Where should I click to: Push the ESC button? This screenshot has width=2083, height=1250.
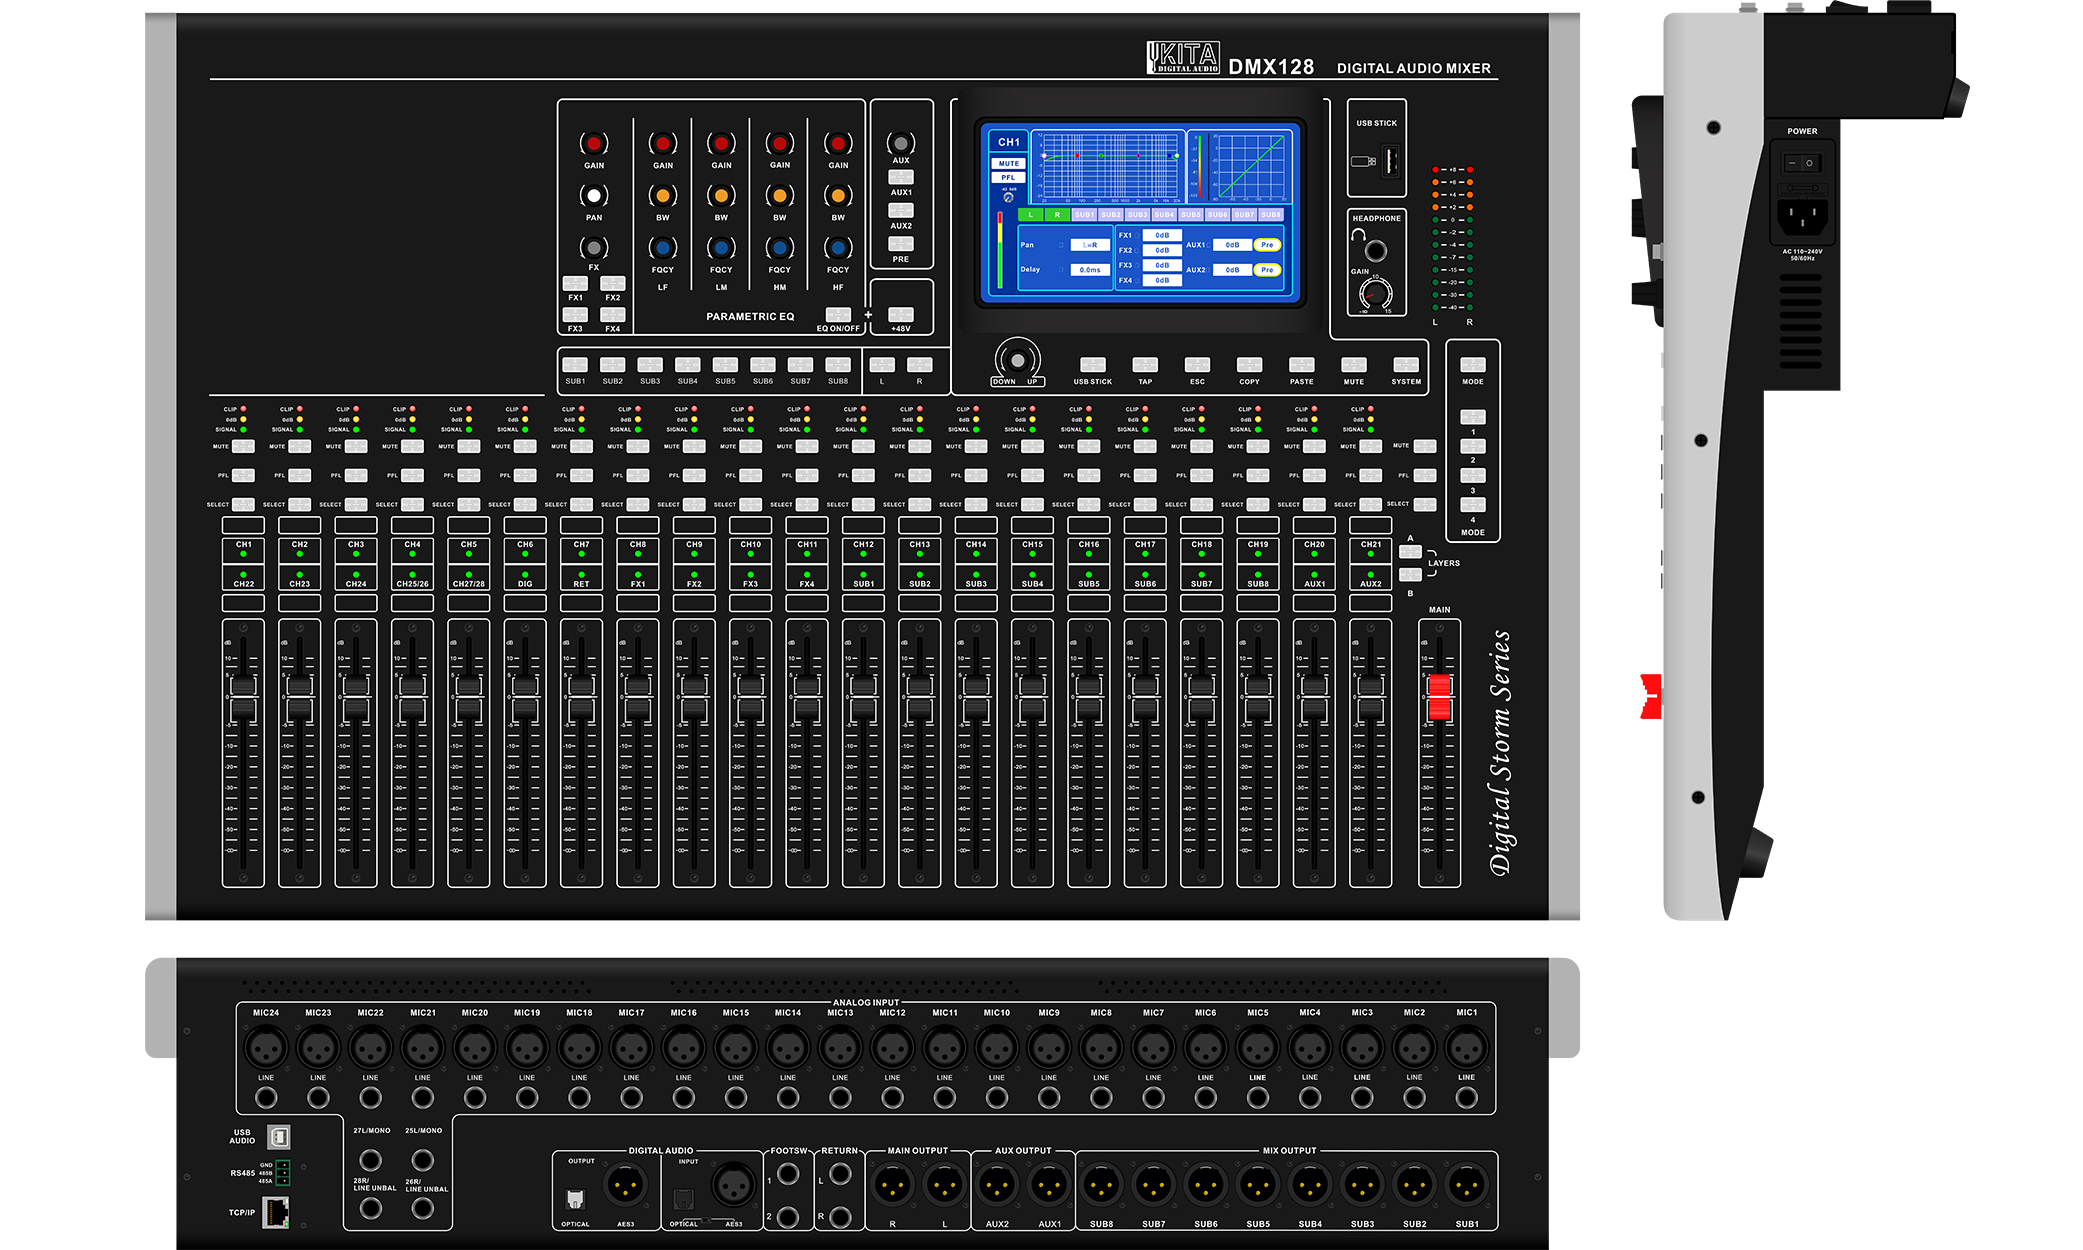click(x=1197, y=364)
